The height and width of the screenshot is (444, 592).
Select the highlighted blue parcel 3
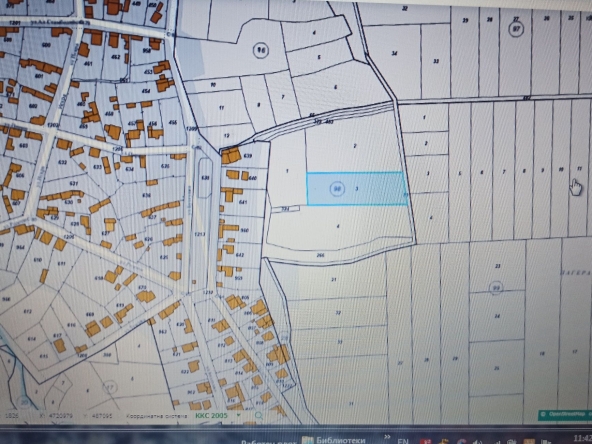coord(357,189)
